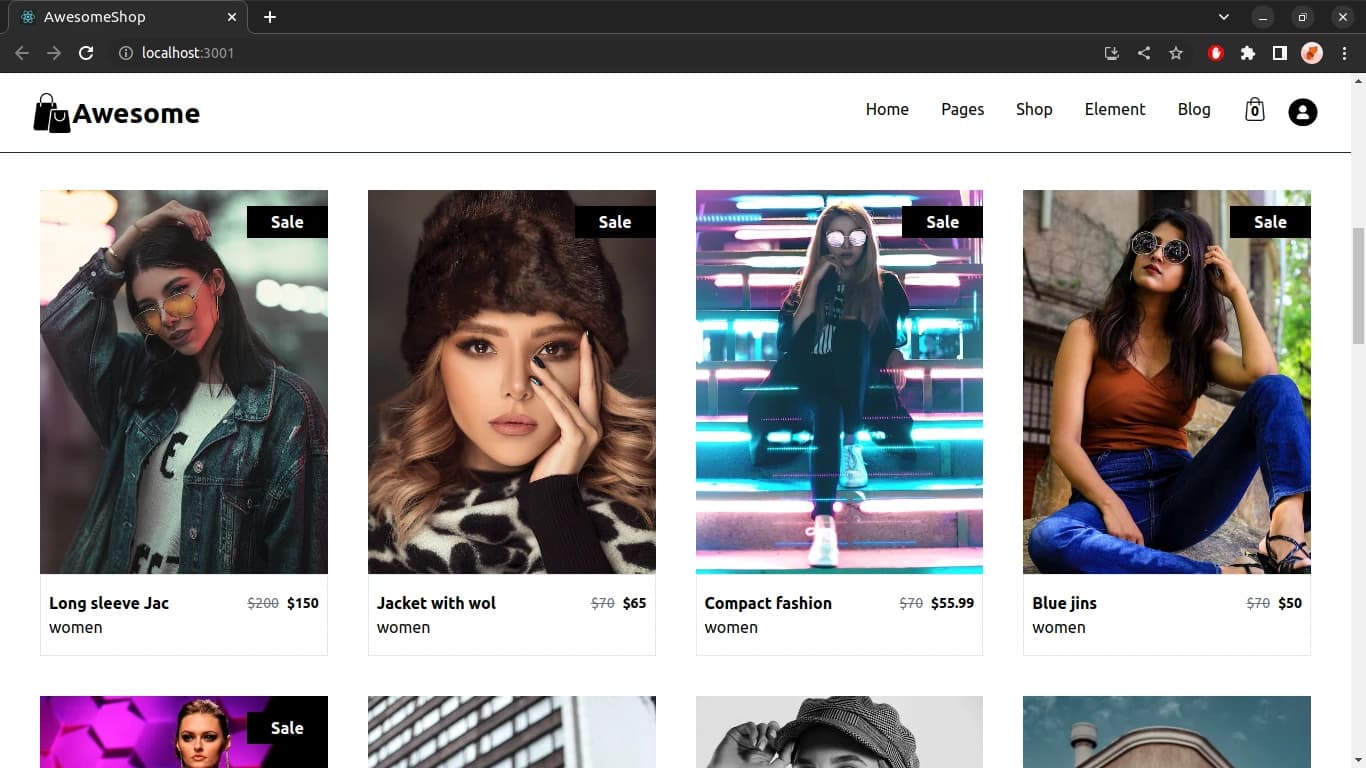The height and width of the screenshot is (768, 1366).
Task: Open the Element menu item
Action: tap(1115, 109)
